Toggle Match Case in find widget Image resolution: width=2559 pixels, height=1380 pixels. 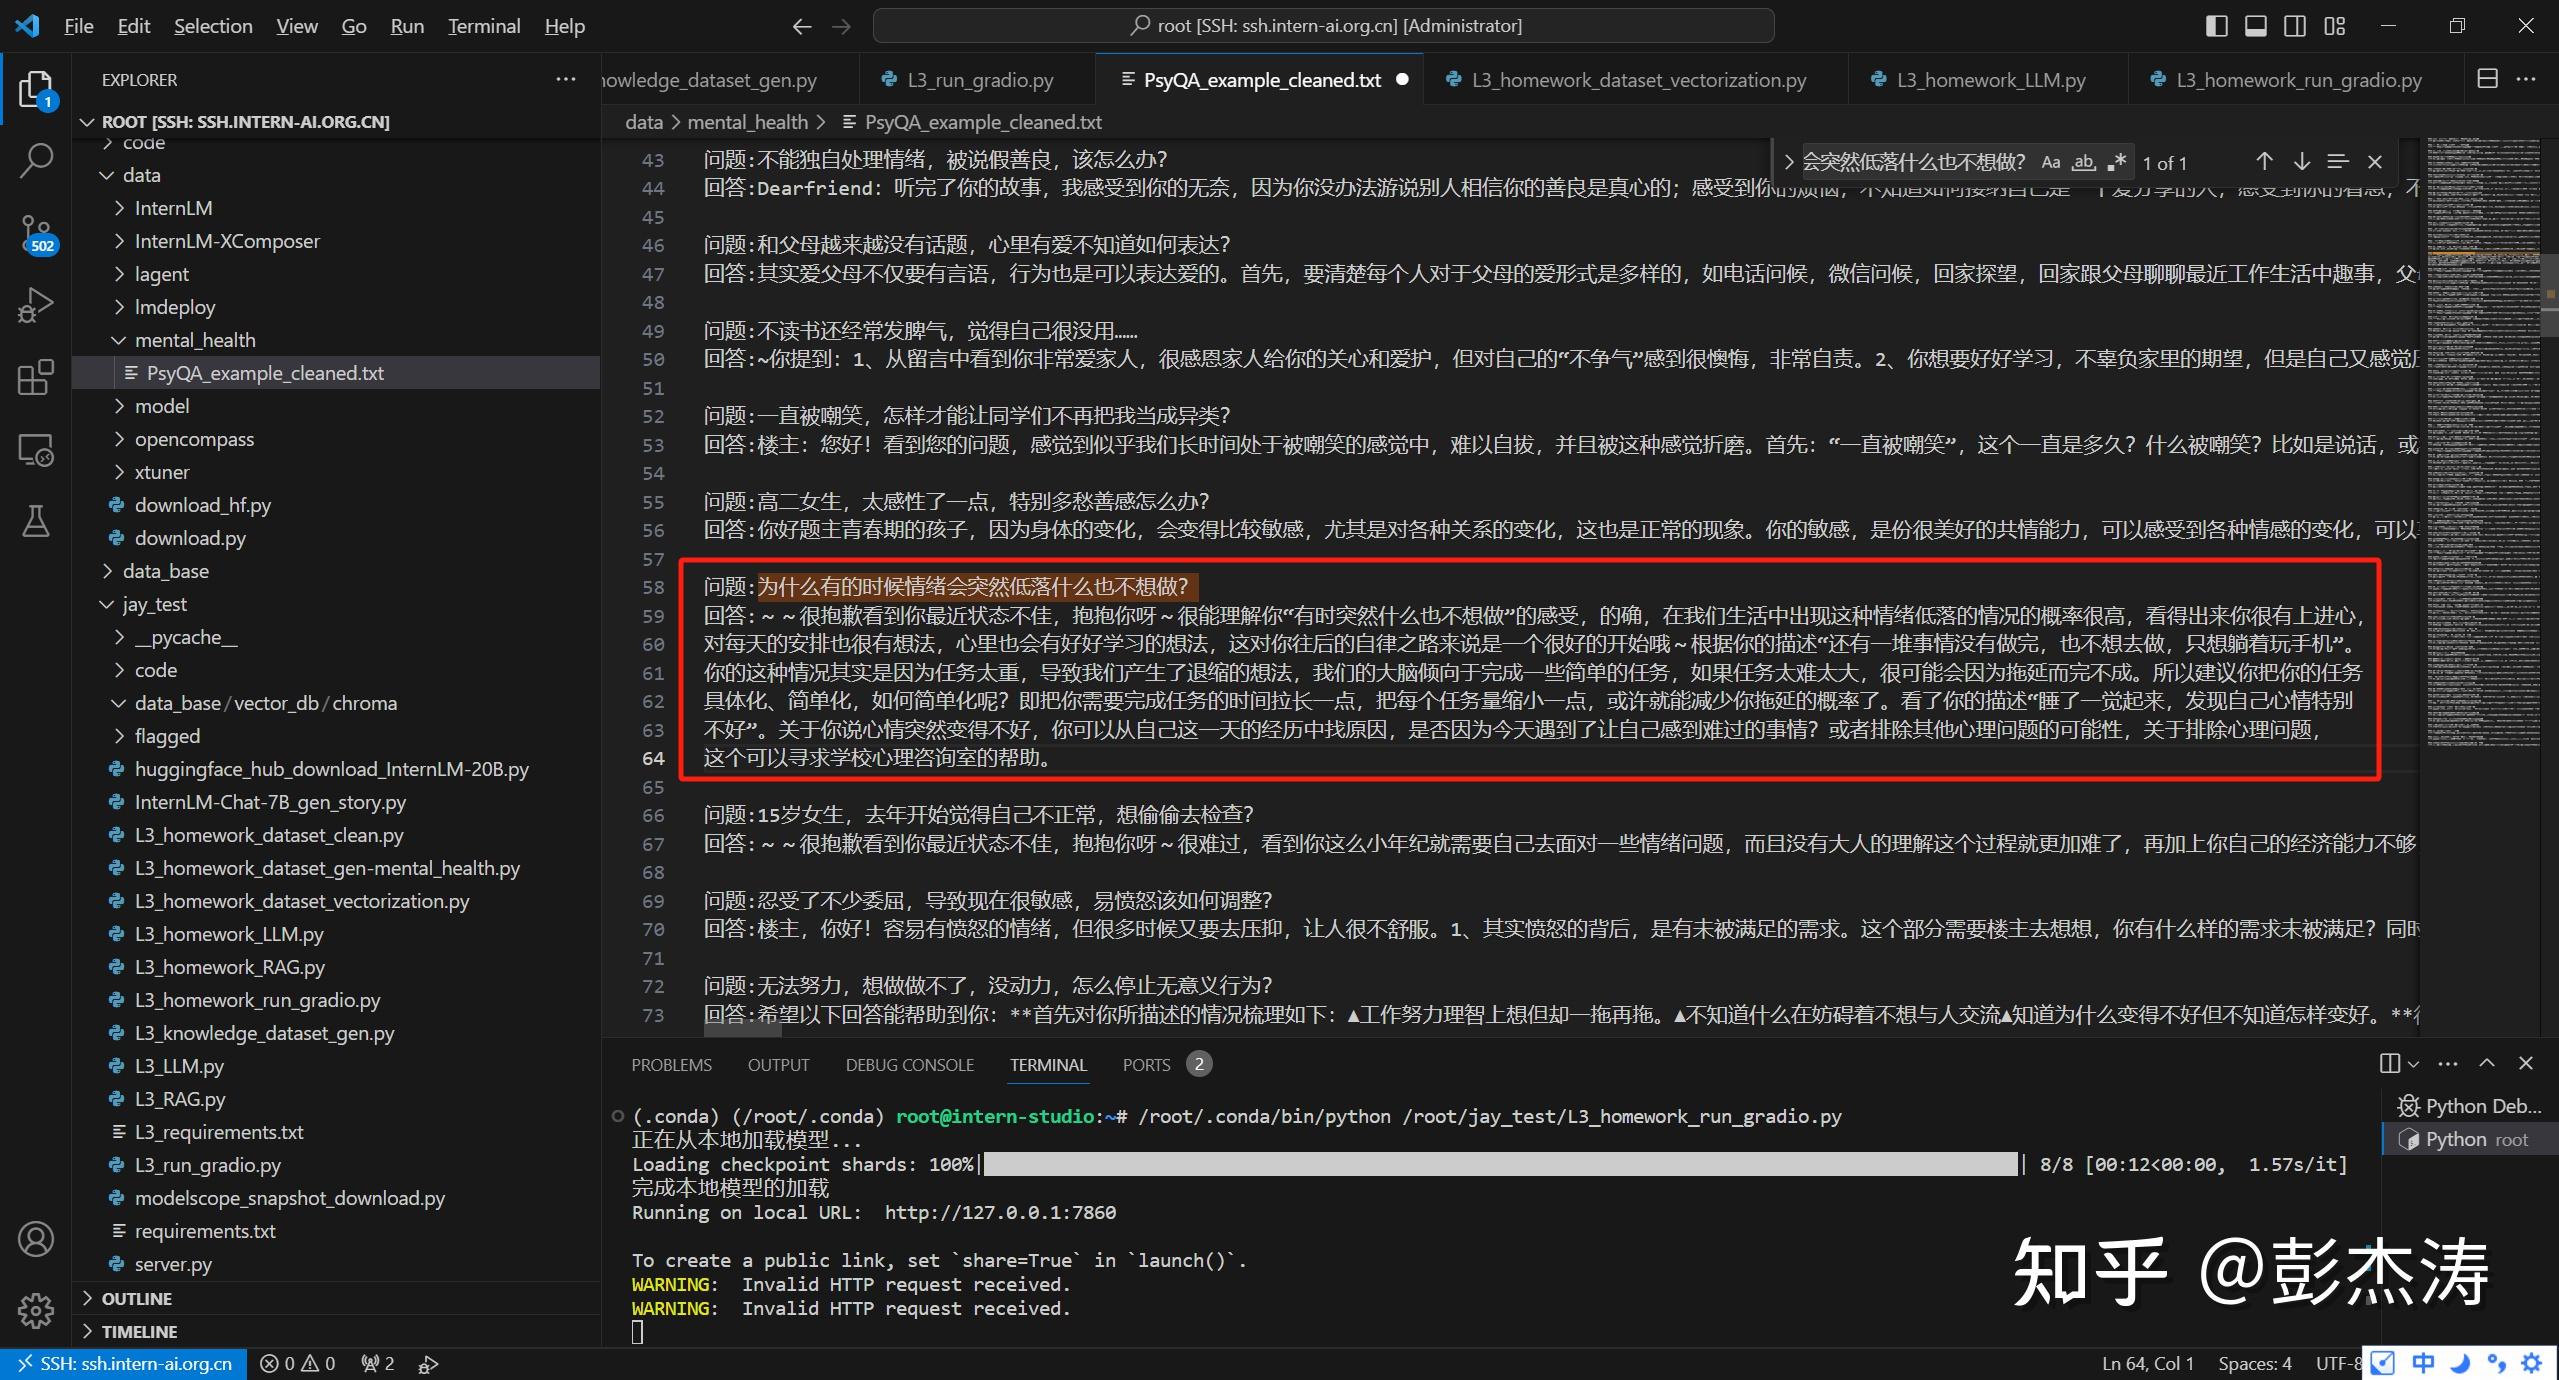coord(2050,162)
